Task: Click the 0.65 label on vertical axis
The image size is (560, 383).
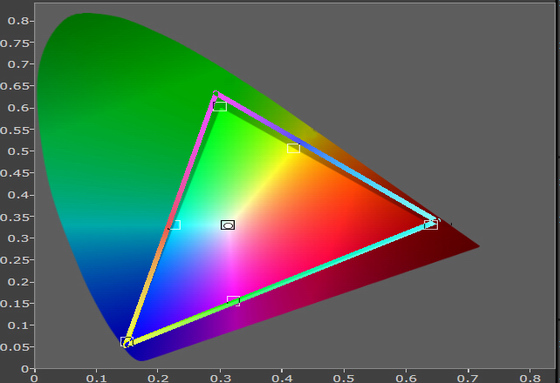Action: [14, 86]
